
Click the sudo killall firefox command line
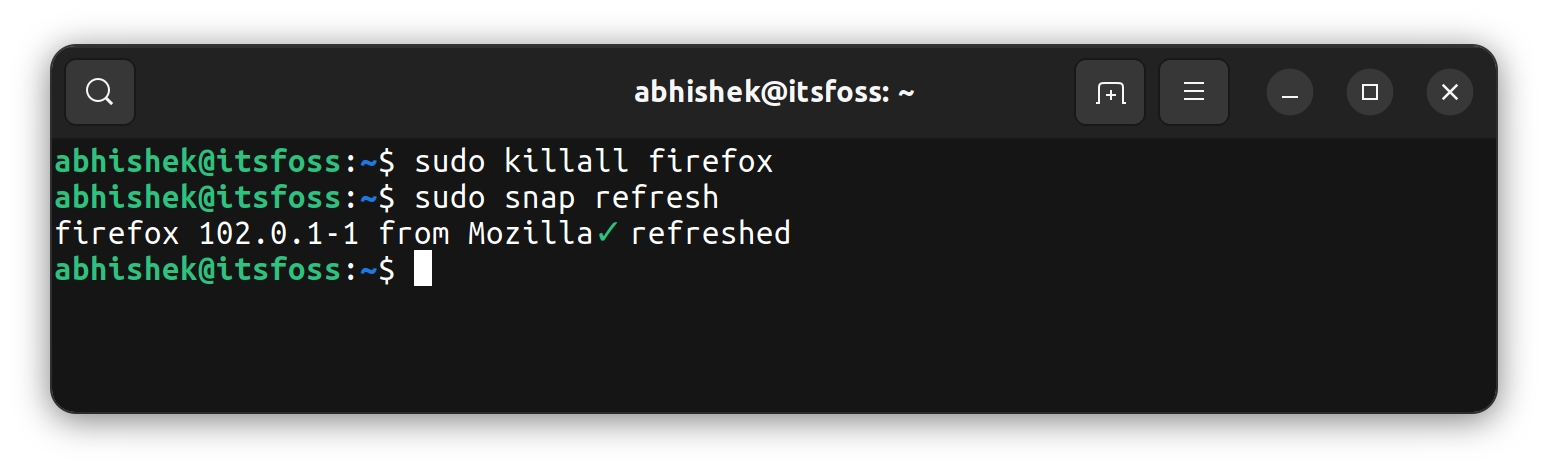[x=593, y=161]
